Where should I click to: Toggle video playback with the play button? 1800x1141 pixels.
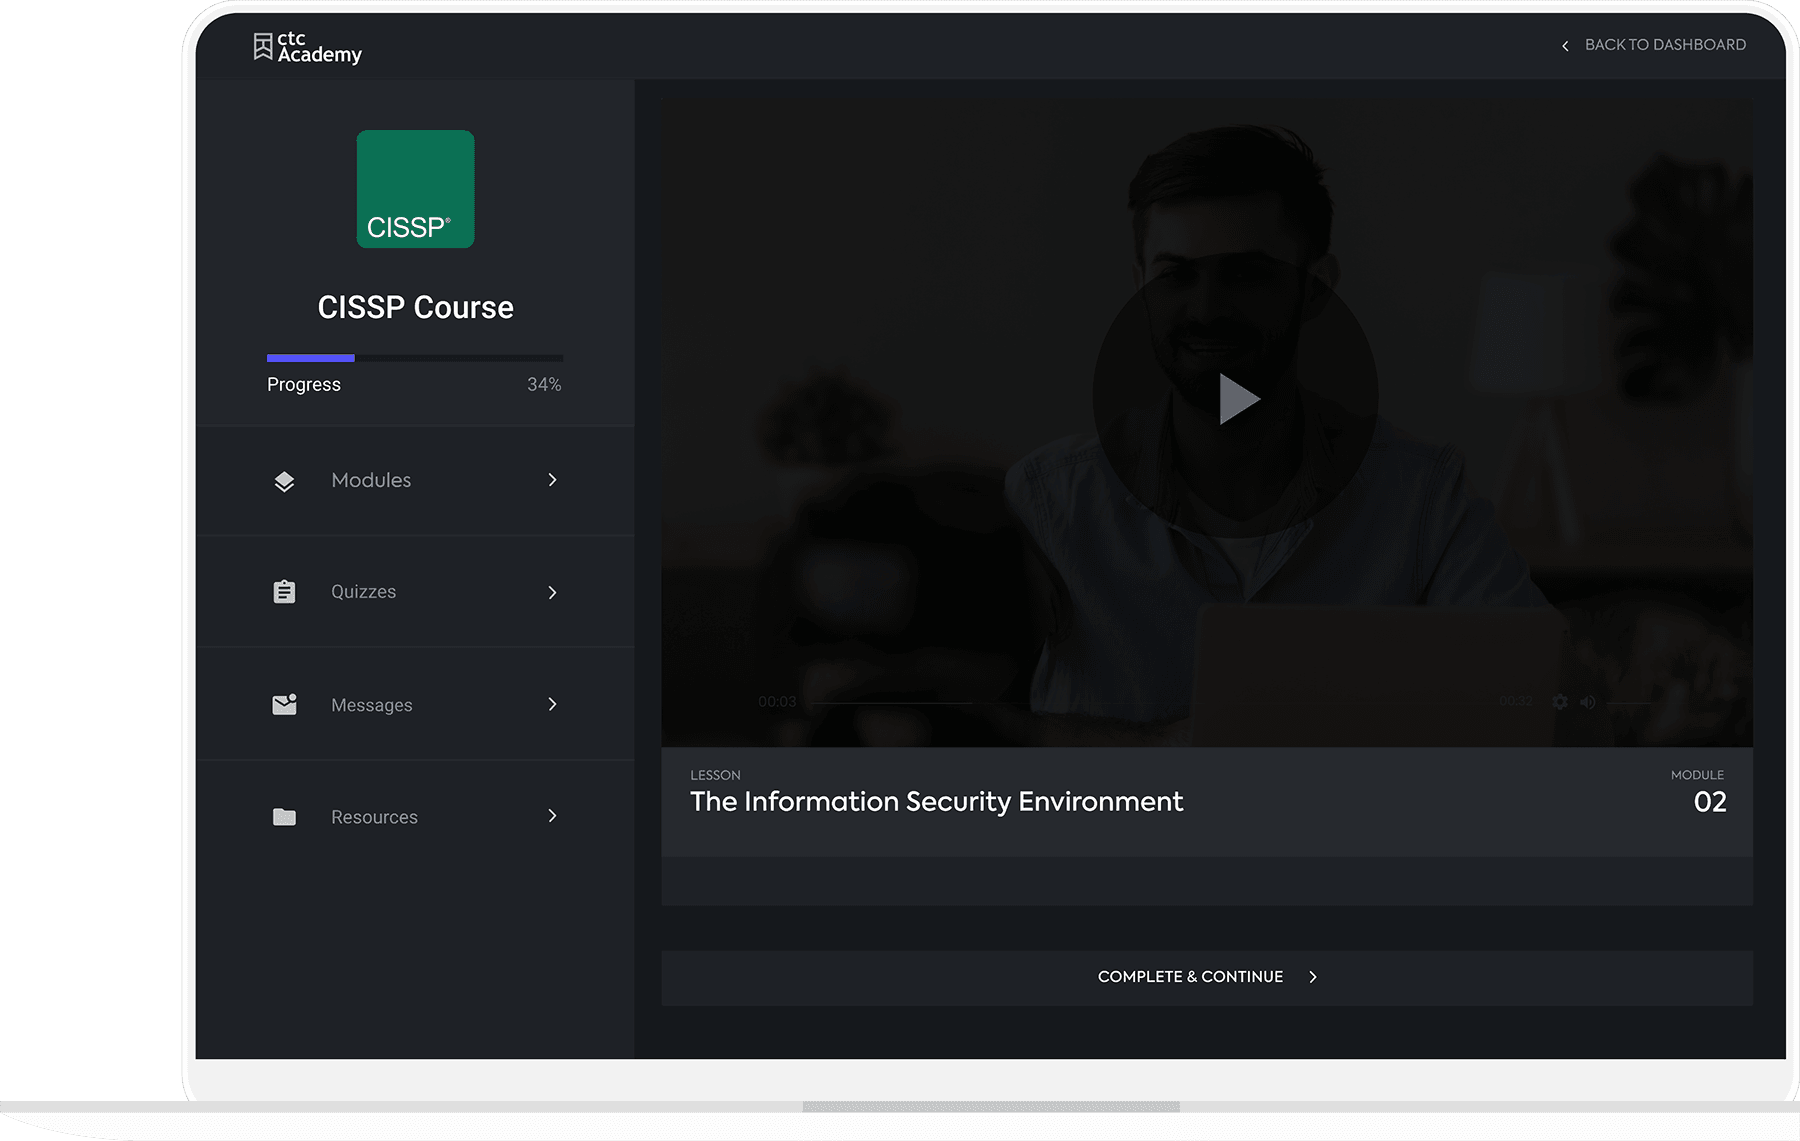[x=1236, y=398]
